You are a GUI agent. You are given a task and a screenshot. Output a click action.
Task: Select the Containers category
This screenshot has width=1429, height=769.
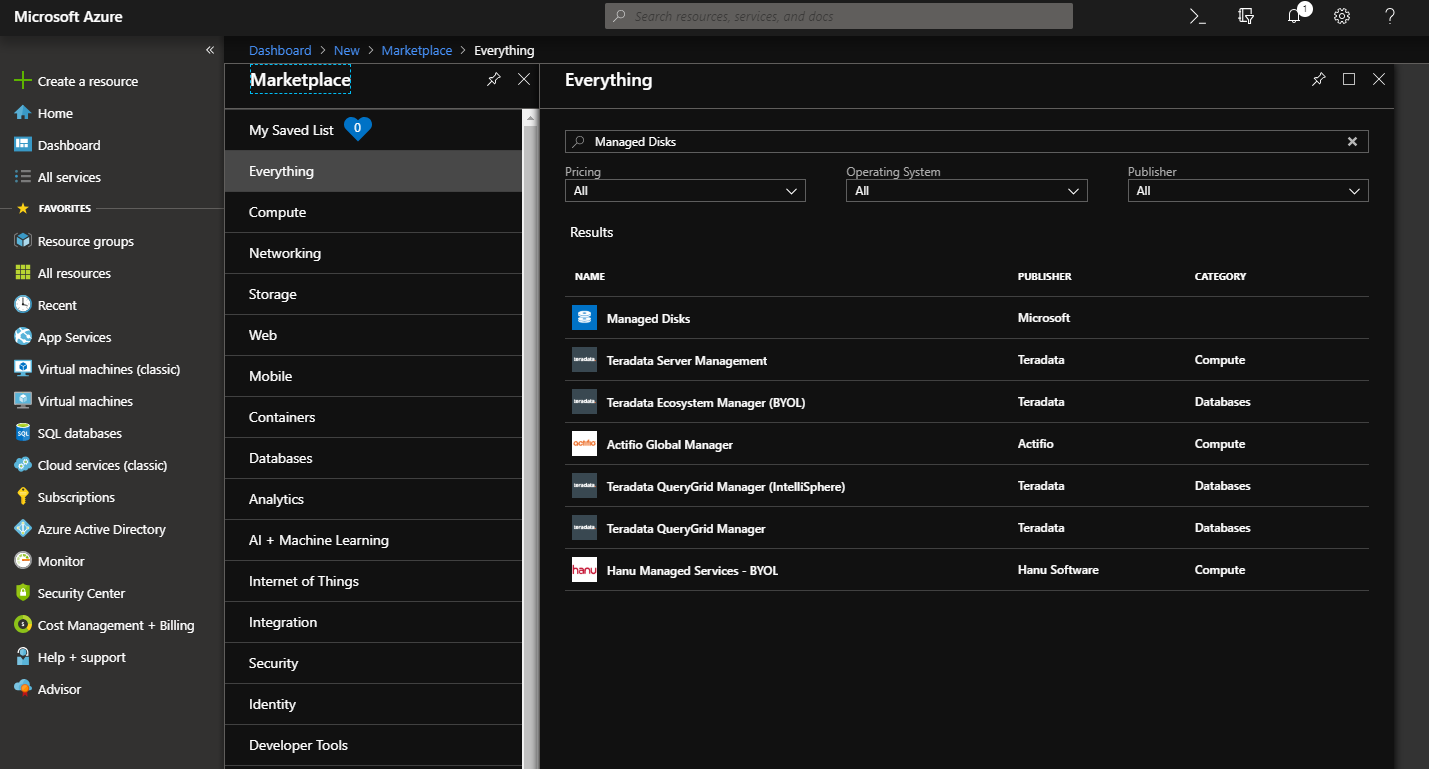click(x=373, y=417)
